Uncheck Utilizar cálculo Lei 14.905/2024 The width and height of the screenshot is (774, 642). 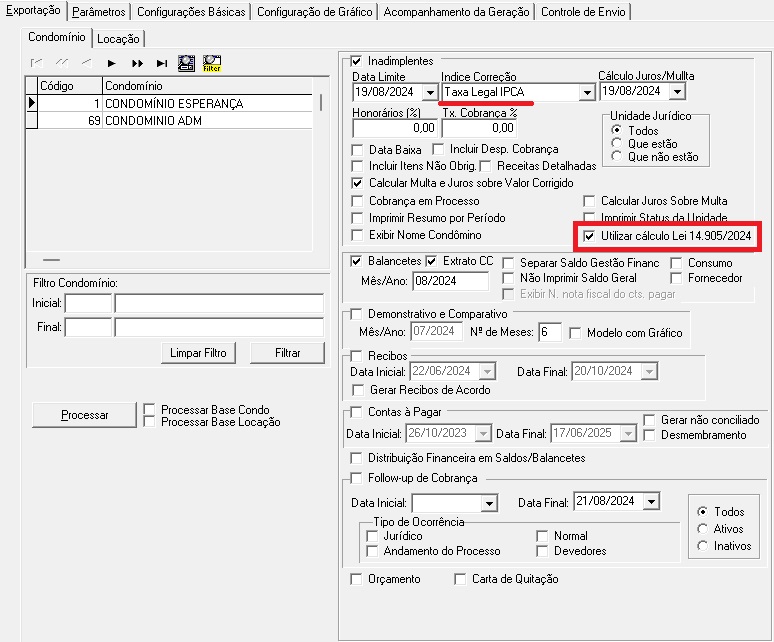(589, 235)
